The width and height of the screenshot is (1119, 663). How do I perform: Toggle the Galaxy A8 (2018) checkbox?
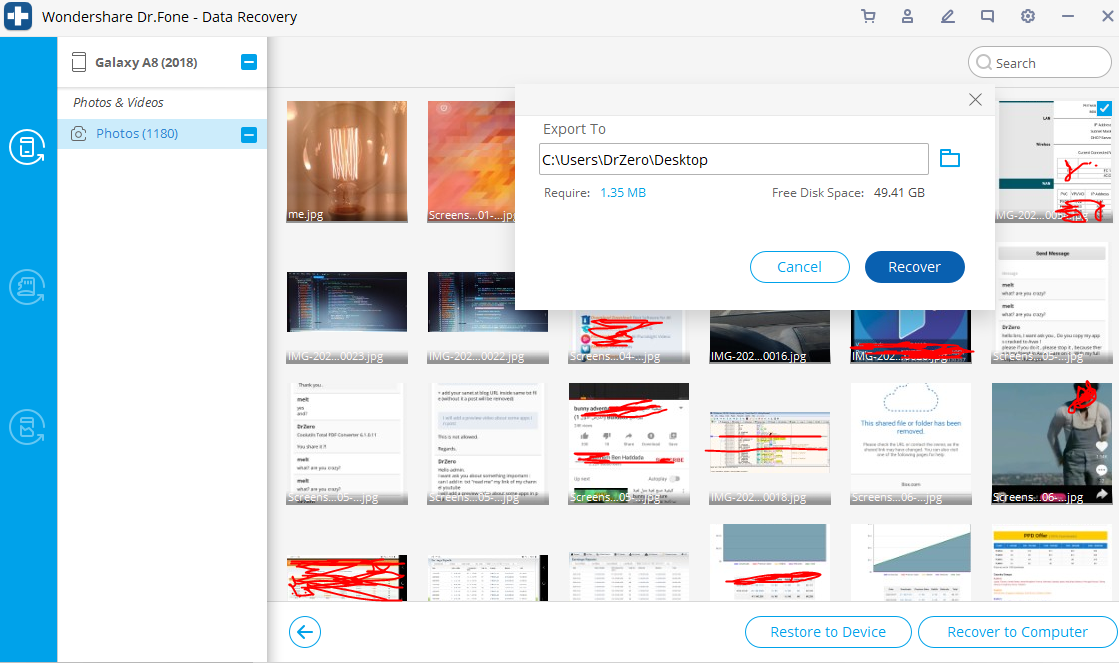(249, 63)
